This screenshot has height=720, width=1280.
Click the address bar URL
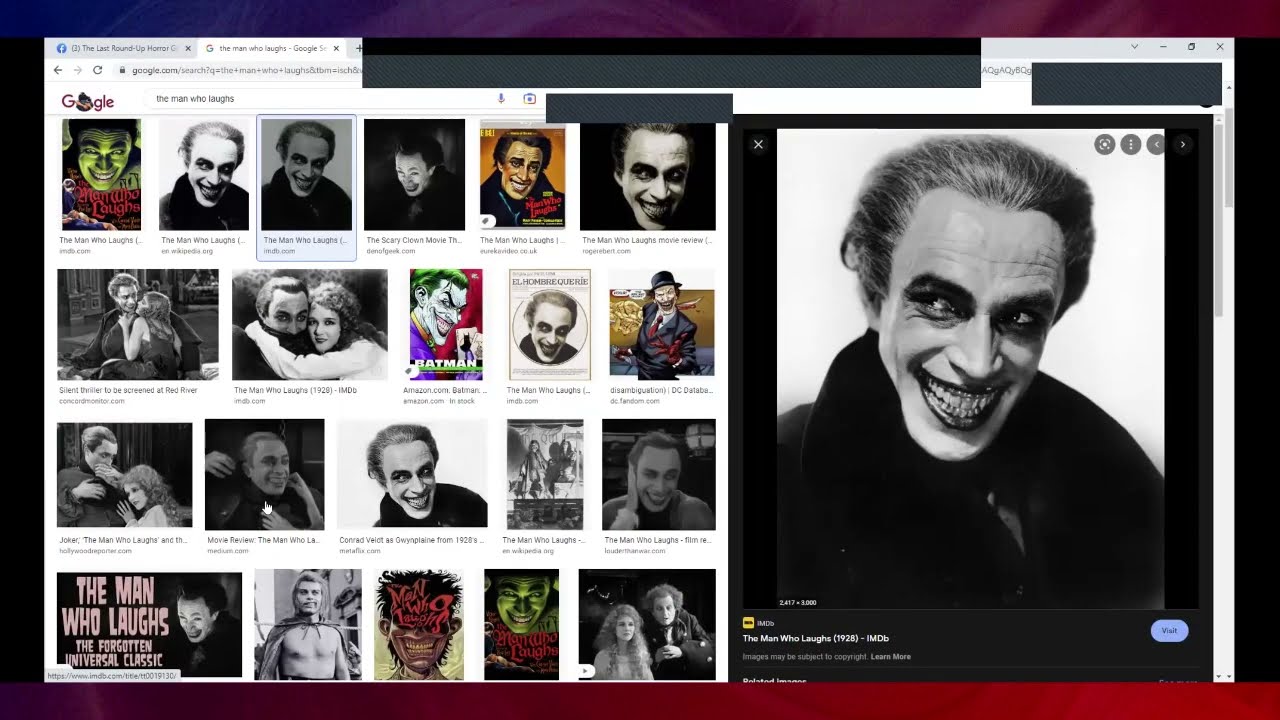(246, 70)
